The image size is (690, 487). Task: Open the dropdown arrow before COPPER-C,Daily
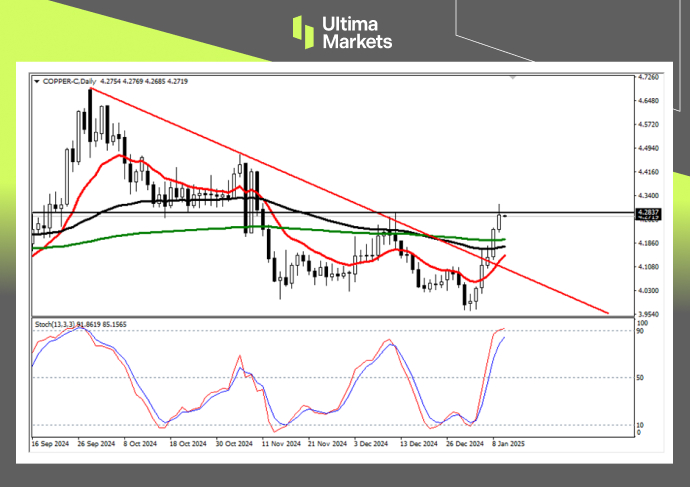point(37,80)
